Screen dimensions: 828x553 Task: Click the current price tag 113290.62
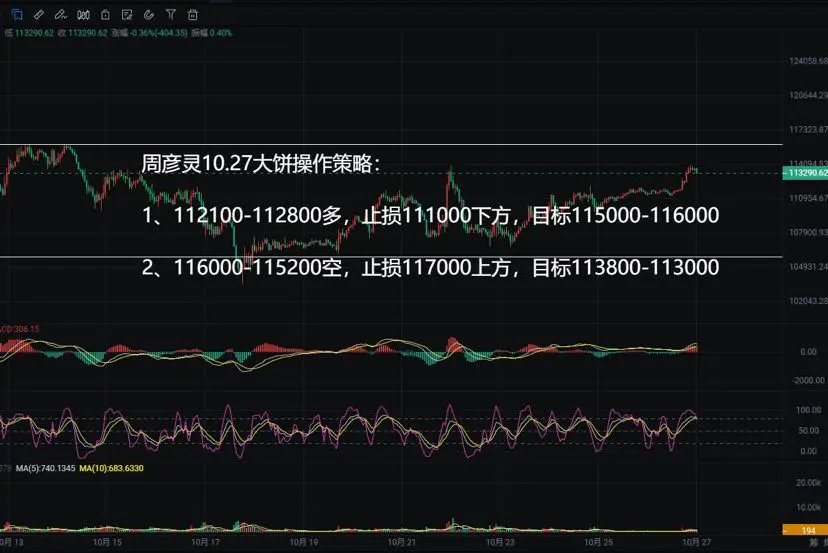805,173
